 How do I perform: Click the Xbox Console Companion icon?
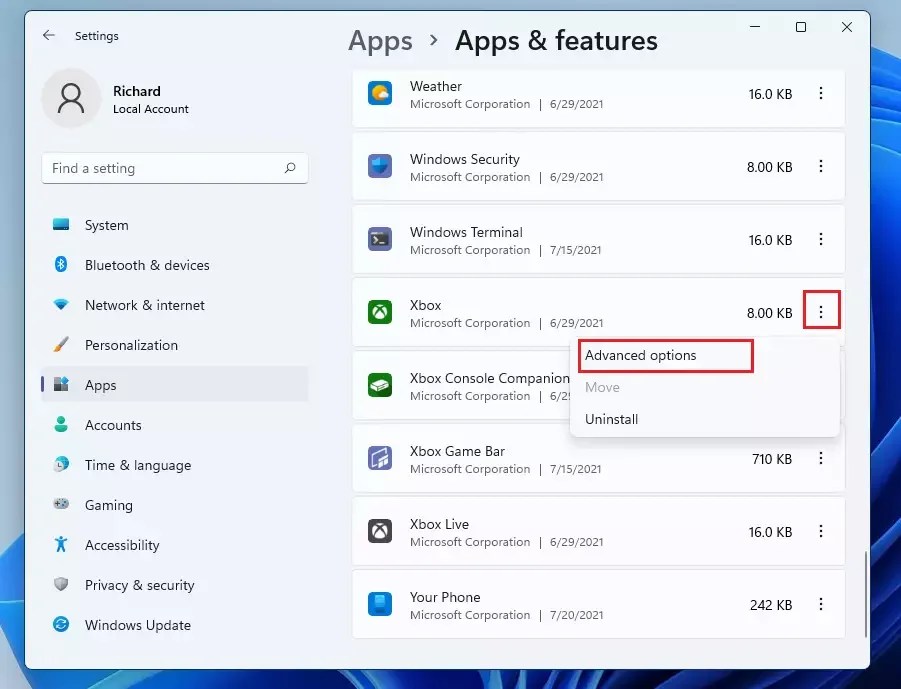[x=378, y=386]
